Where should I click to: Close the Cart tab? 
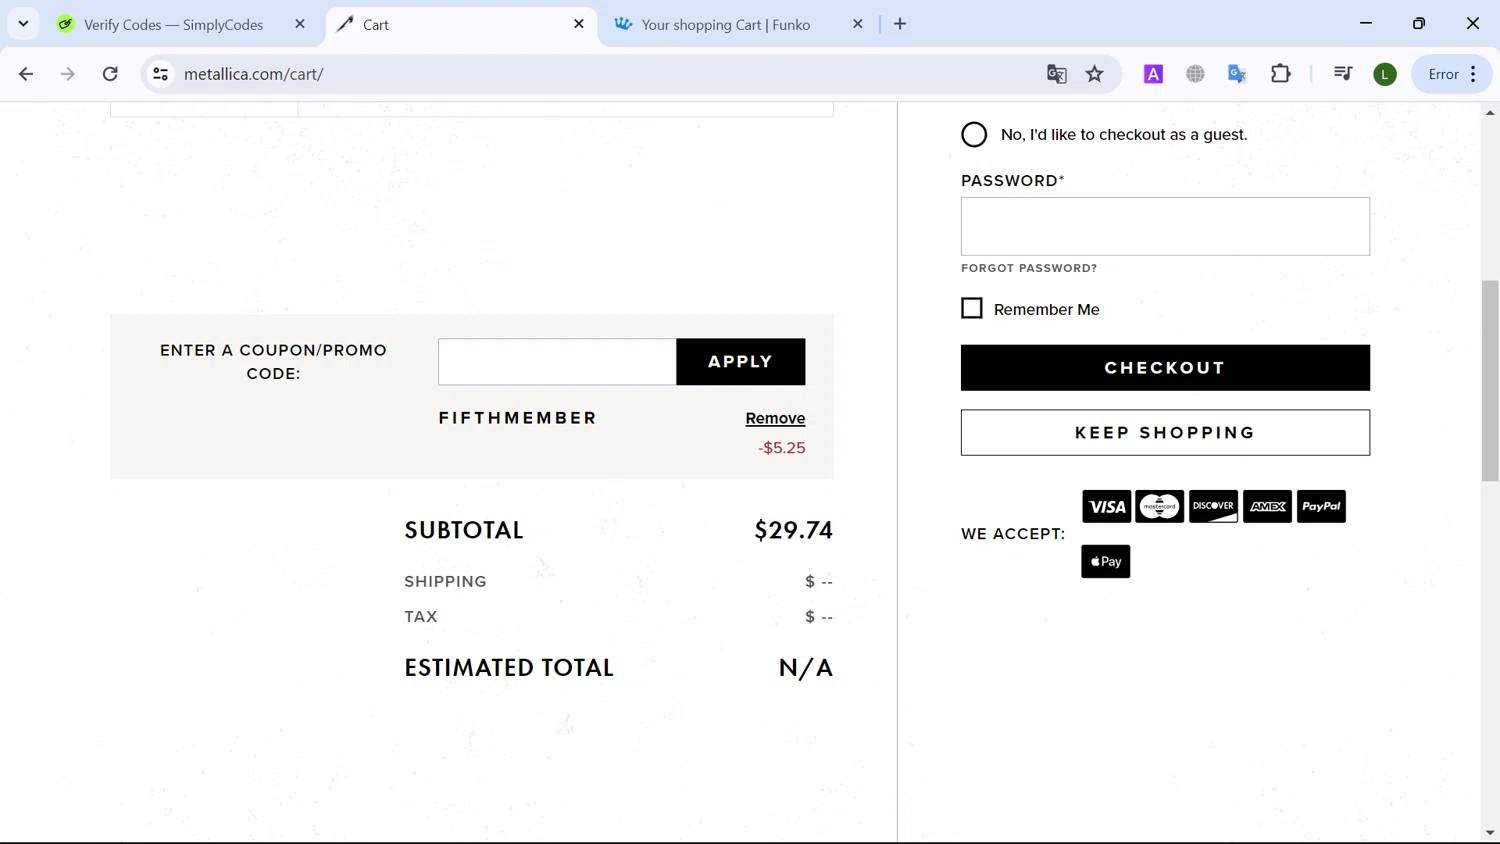click(x=579, y=24)
